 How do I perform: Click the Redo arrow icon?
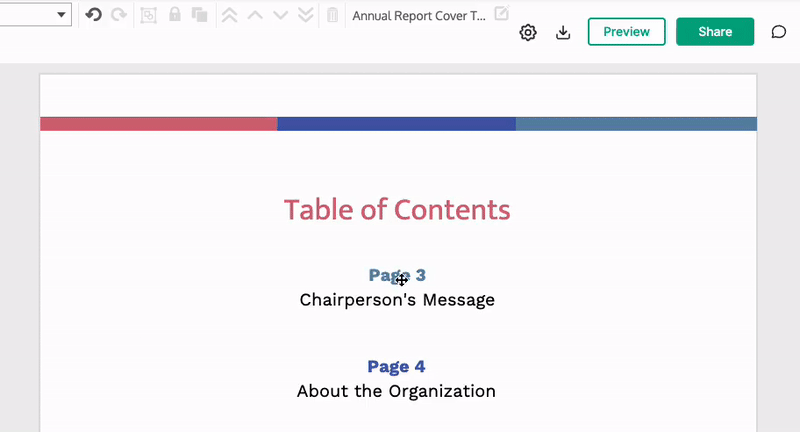tap(119, 15)
